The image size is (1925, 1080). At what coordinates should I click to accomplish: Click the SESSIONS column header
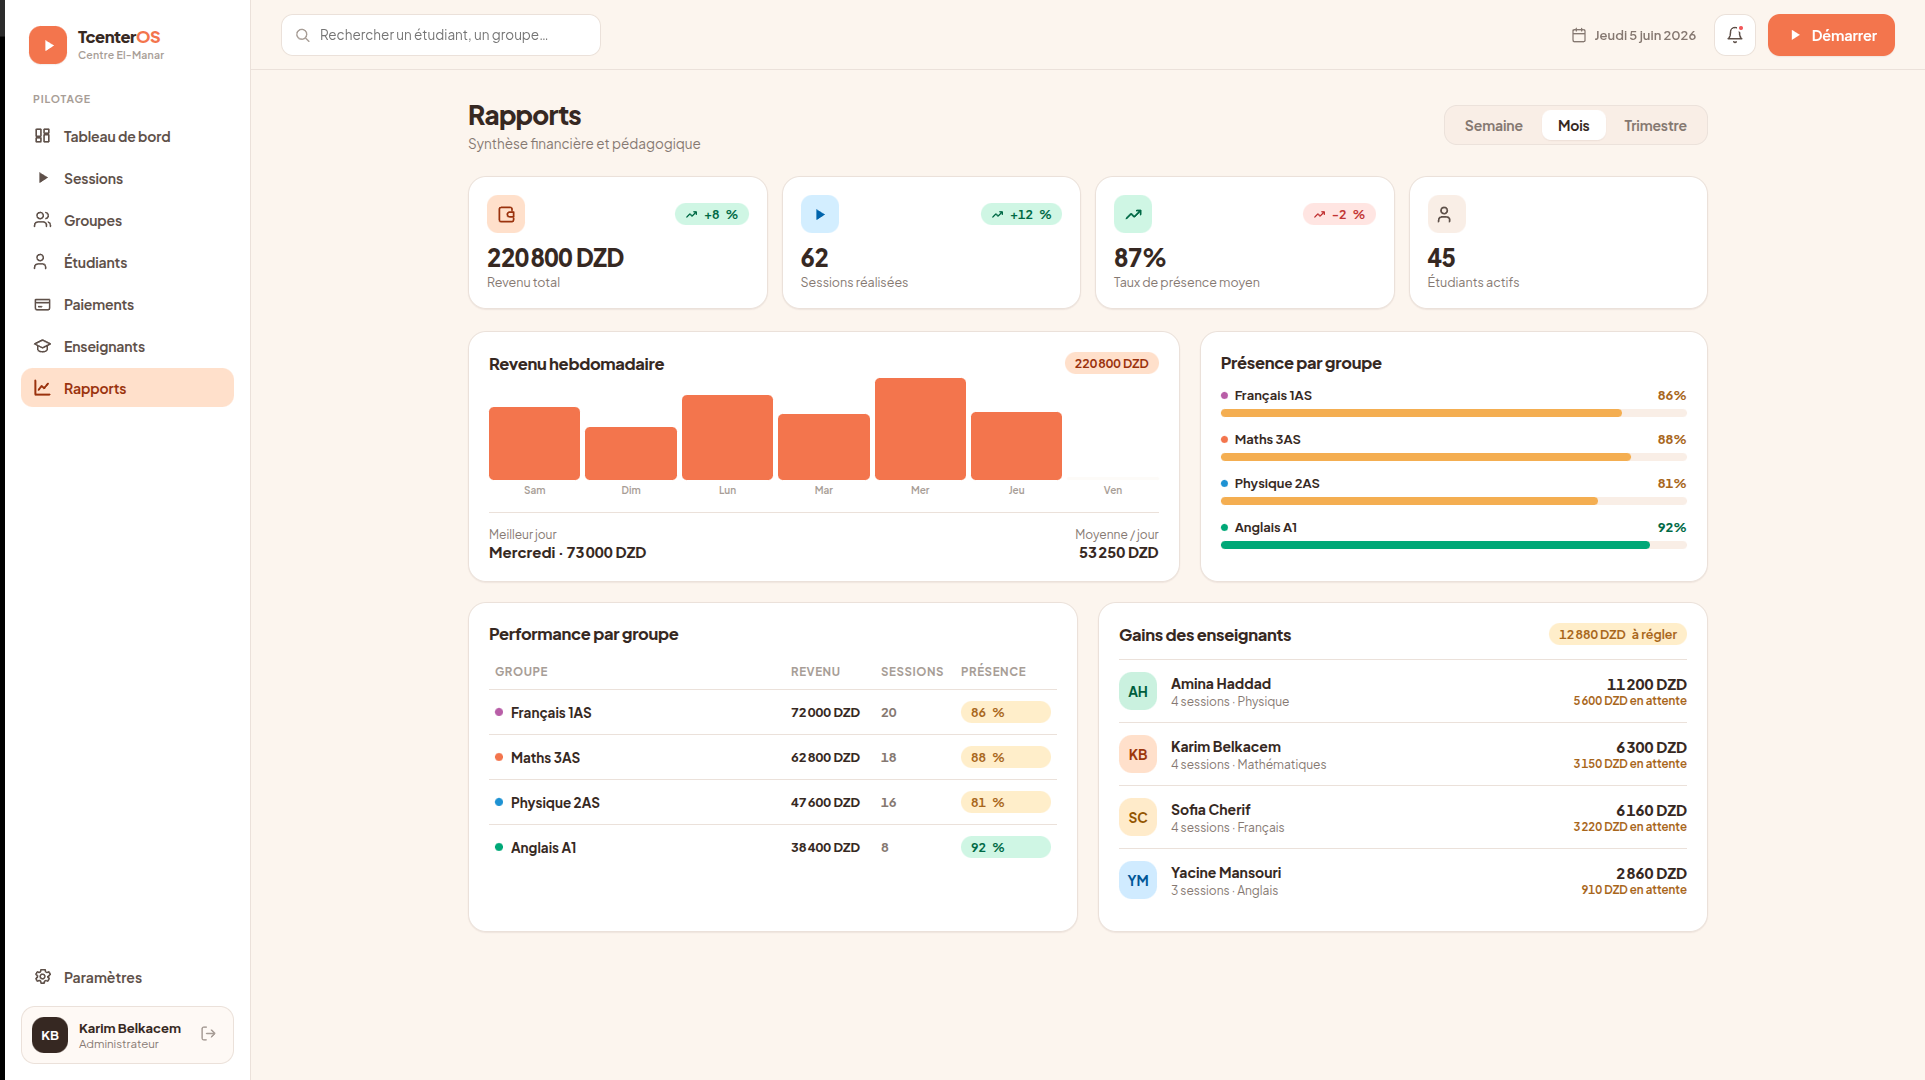click(x=912, y=672)
